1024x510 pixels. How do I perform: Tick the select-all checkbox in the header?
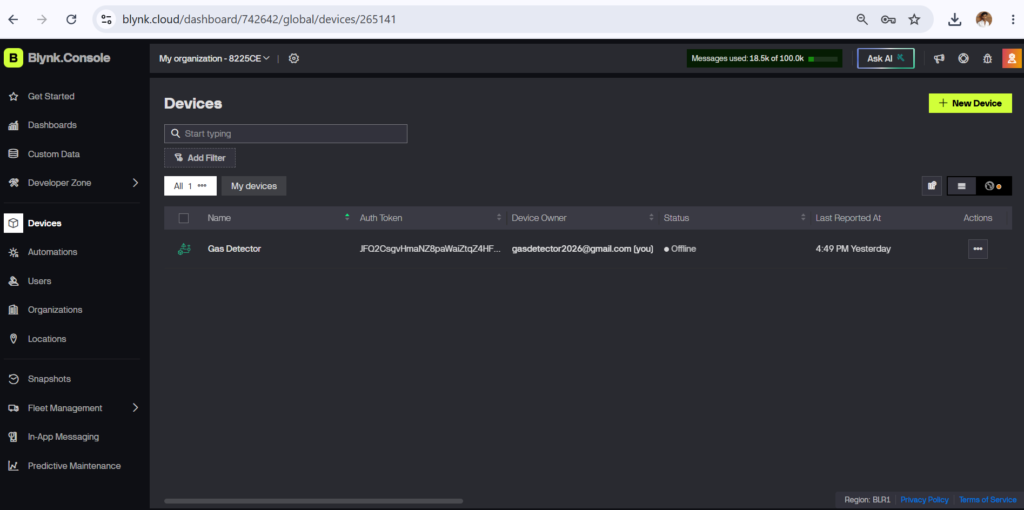point(184,218)
